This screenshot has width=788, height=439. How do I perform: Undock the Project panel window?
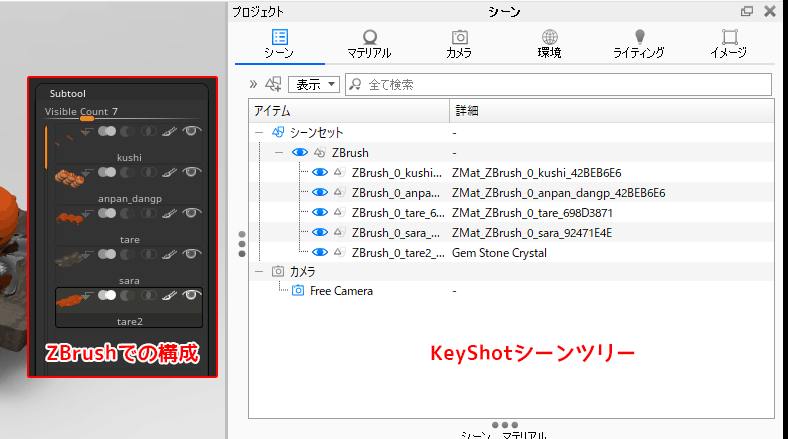click(747, 11)
